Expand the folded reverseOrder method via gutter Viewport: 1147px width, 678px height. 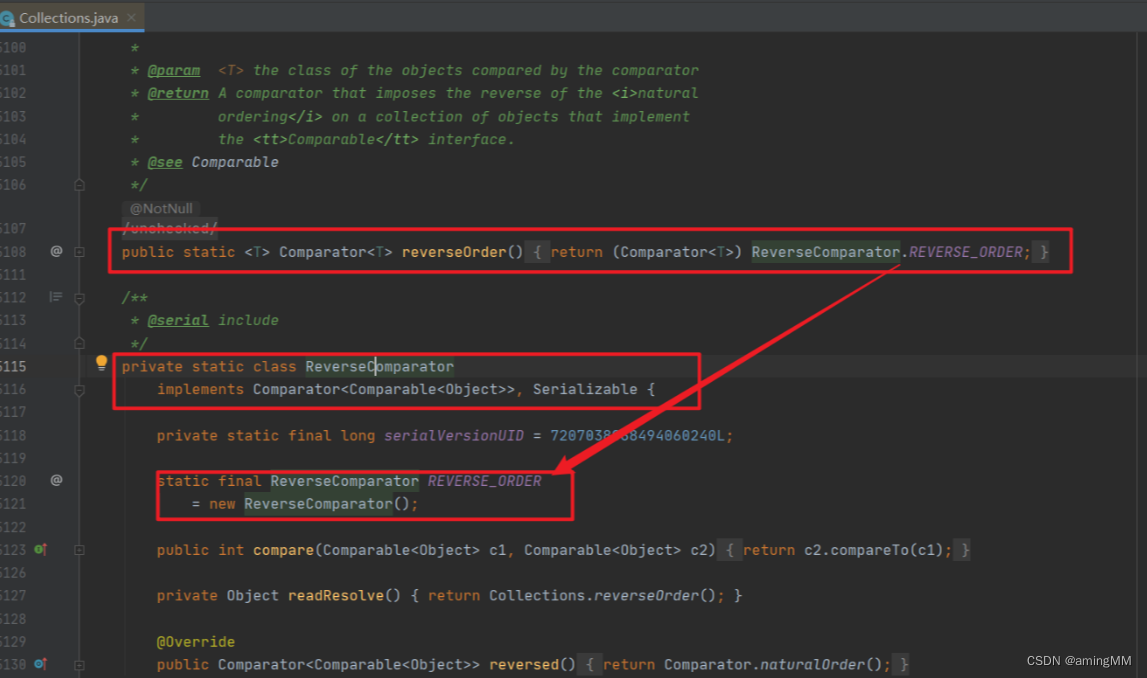[80, 252]
